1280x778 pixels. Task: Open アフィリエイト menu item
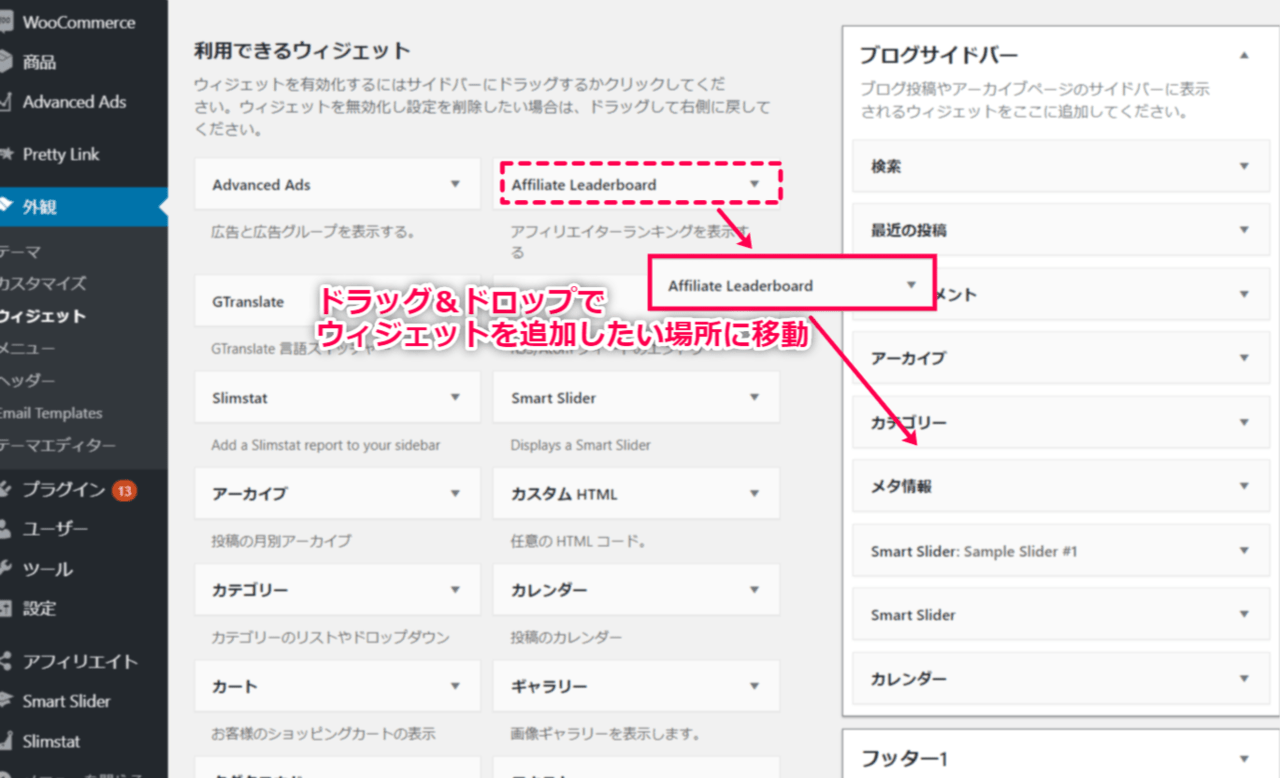click(80, 661)
